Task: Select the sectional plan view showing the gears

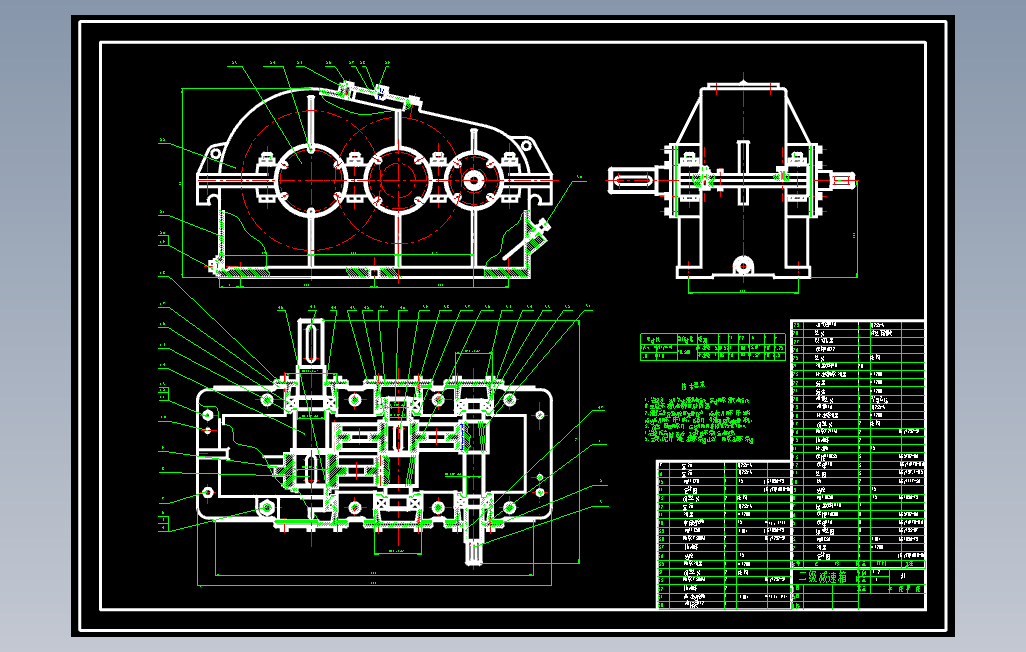Action: 374,442
